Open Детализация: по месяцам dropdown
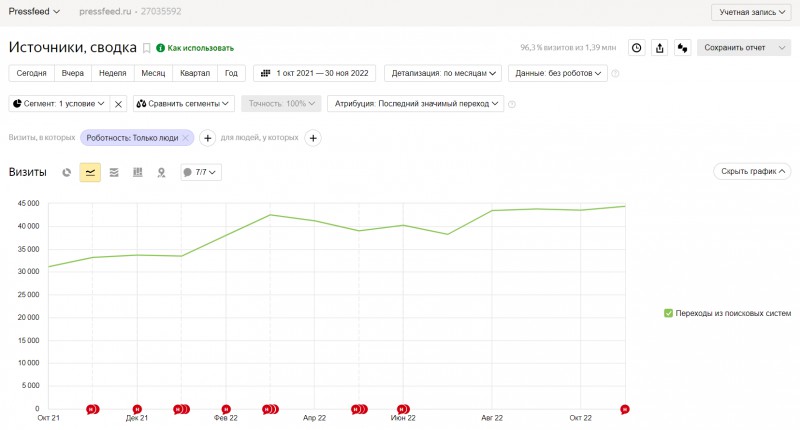The image size is (800, 430). pyautogui.click(x=443, y=73)
